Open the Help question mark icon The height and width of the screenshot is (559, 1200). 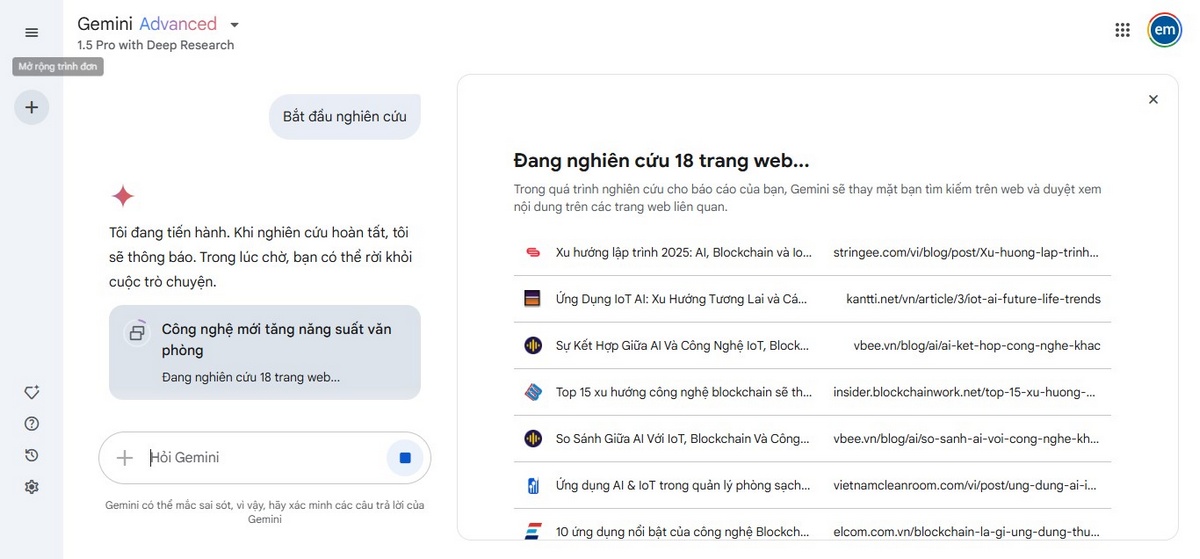31,423
